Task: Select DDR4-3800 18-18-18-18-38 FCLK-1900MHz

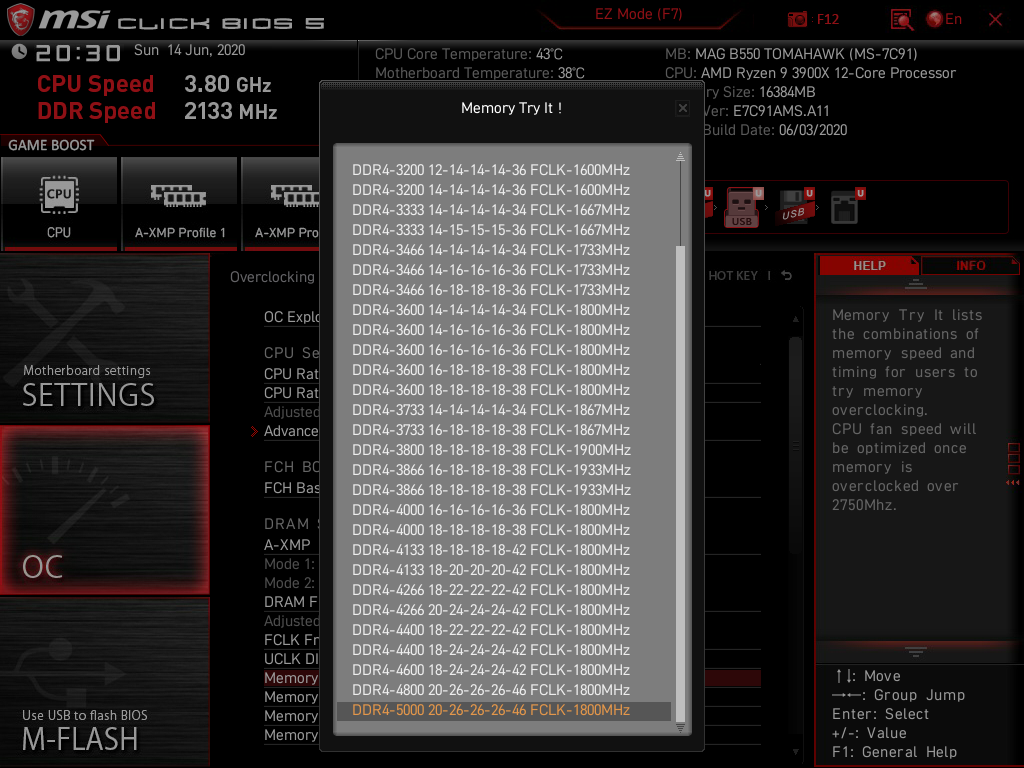Action: point(504,450)
